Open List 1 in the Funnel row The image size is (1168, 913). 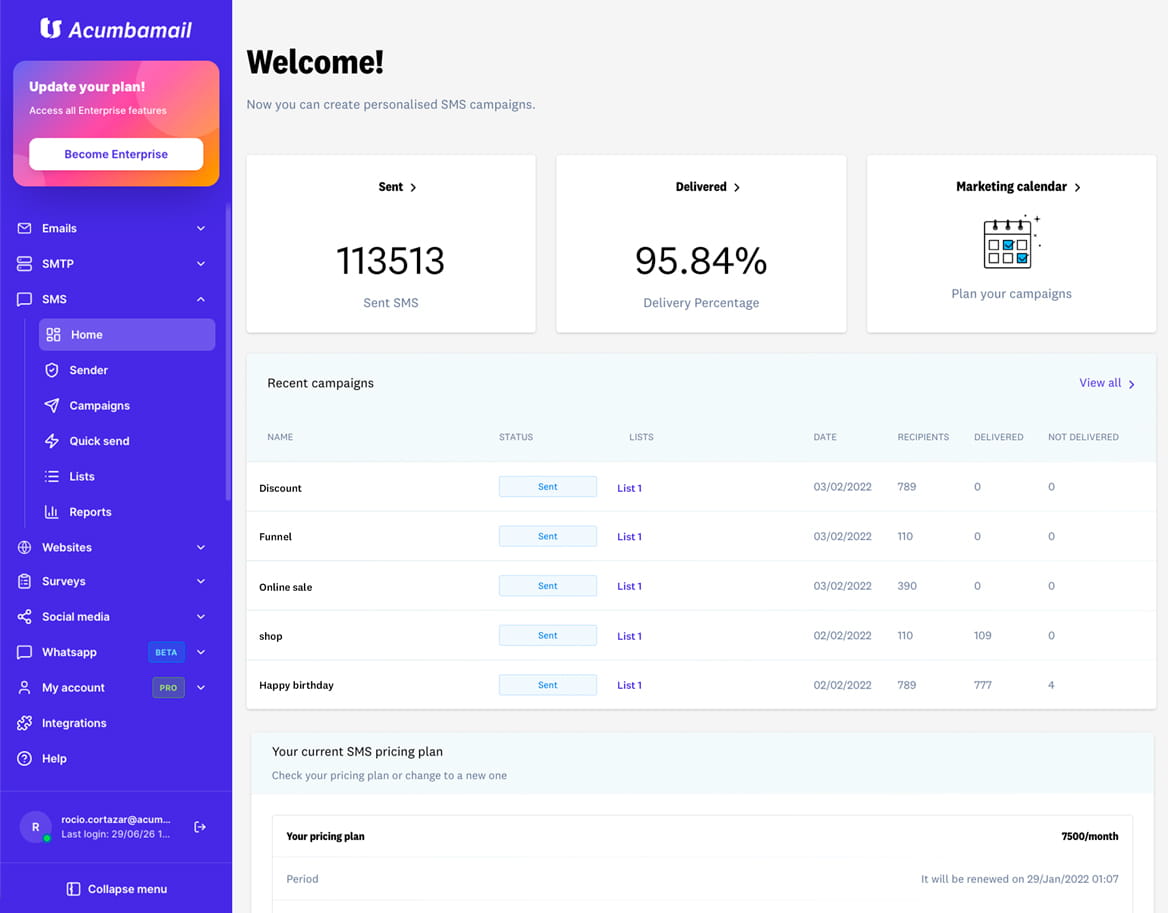click(x=629, y=537)
